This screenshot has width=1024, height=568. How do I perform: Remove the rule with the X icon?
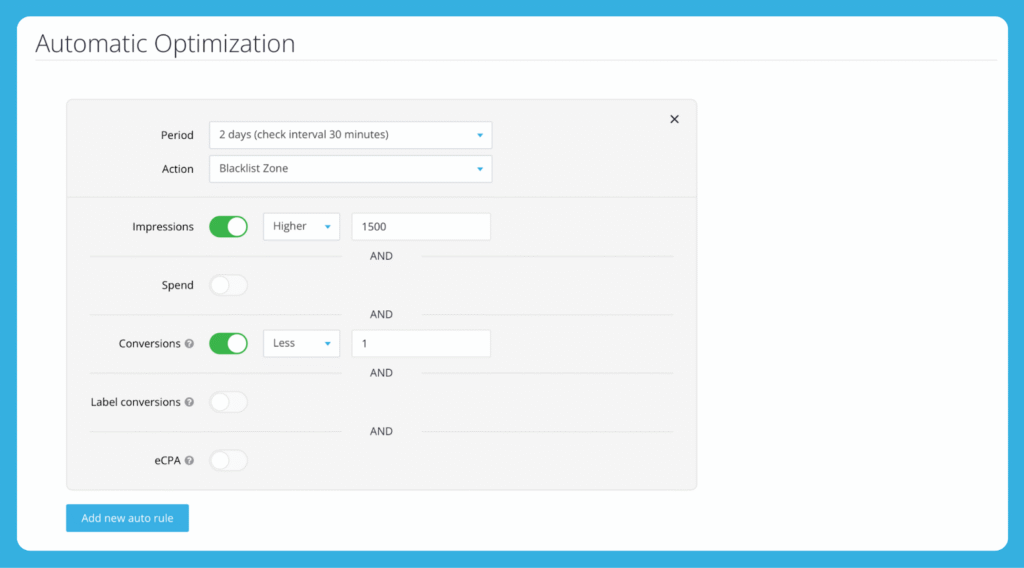coord(674,119)
